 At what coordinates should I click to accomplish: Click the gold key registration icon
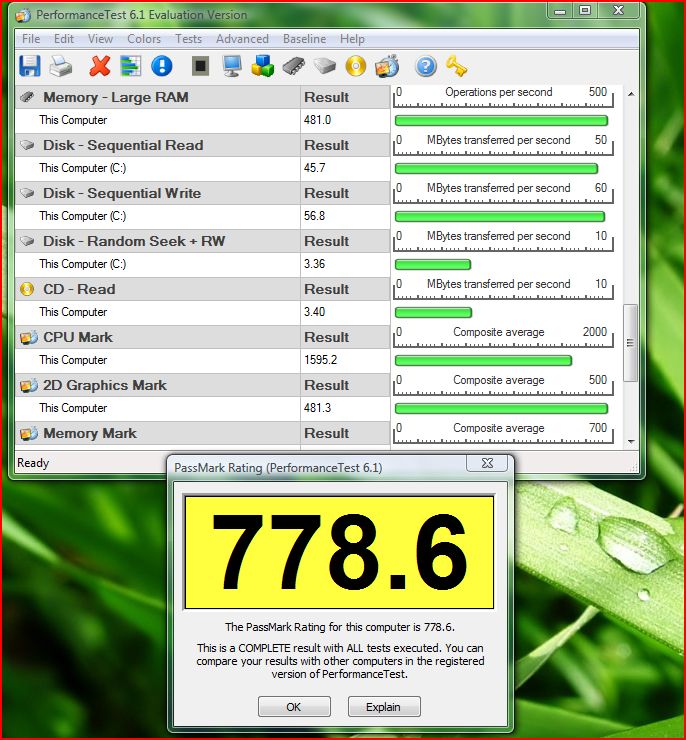456,66
